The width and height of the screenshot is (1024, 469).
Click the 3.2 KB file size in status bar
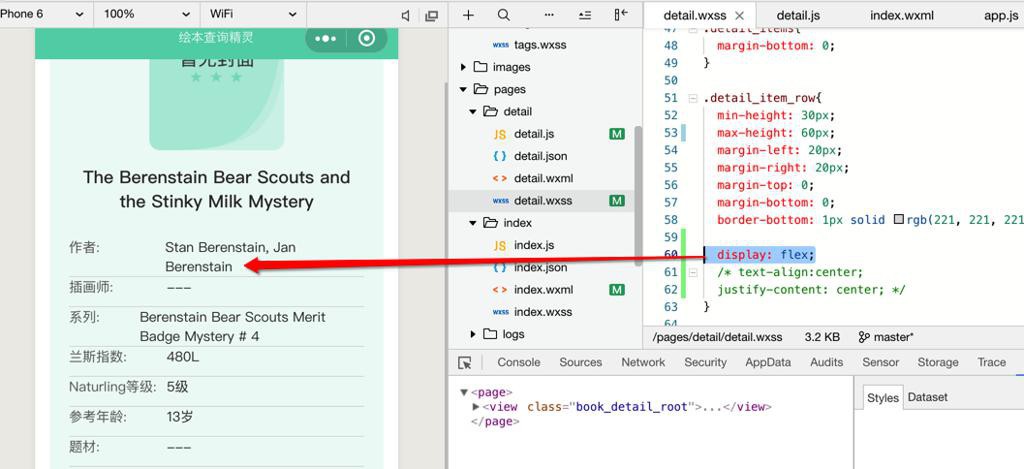click(822, 337)
